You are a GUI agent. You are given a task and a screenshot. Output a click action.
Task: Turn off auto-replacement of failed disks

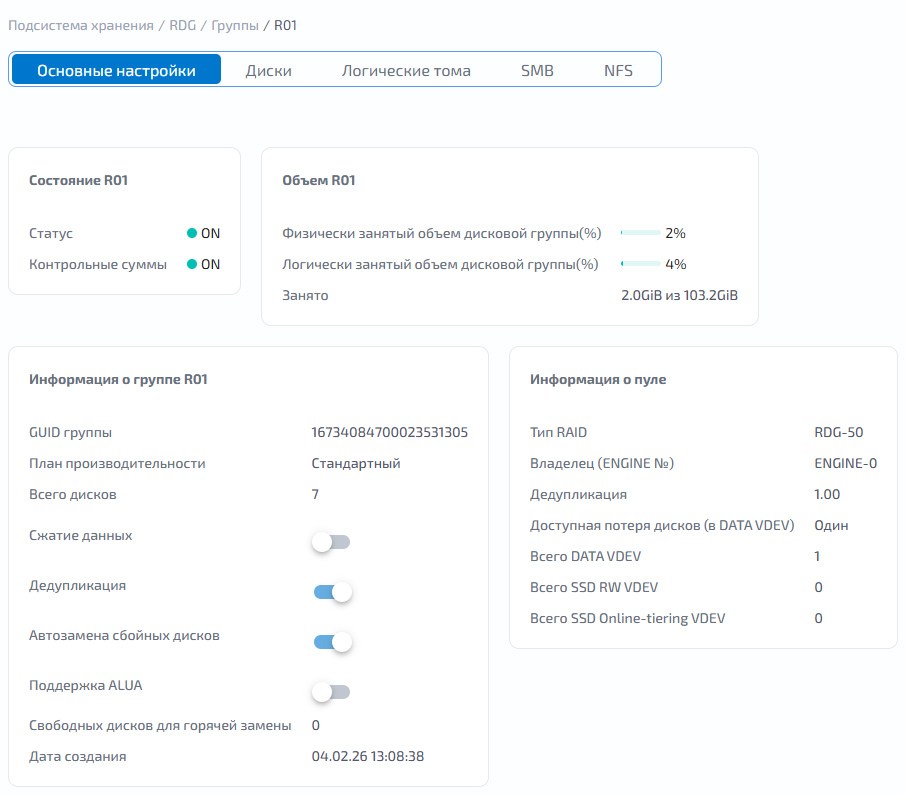click(333, 642)
